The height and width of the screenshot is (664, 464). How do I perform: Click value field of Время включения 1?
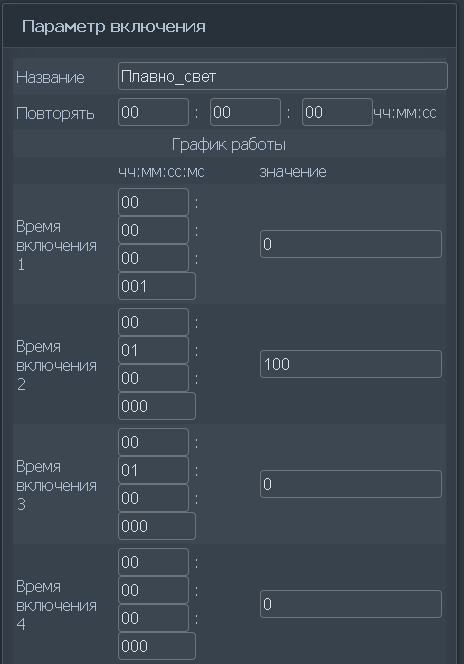pyautogui.click(x=351, y=244)
